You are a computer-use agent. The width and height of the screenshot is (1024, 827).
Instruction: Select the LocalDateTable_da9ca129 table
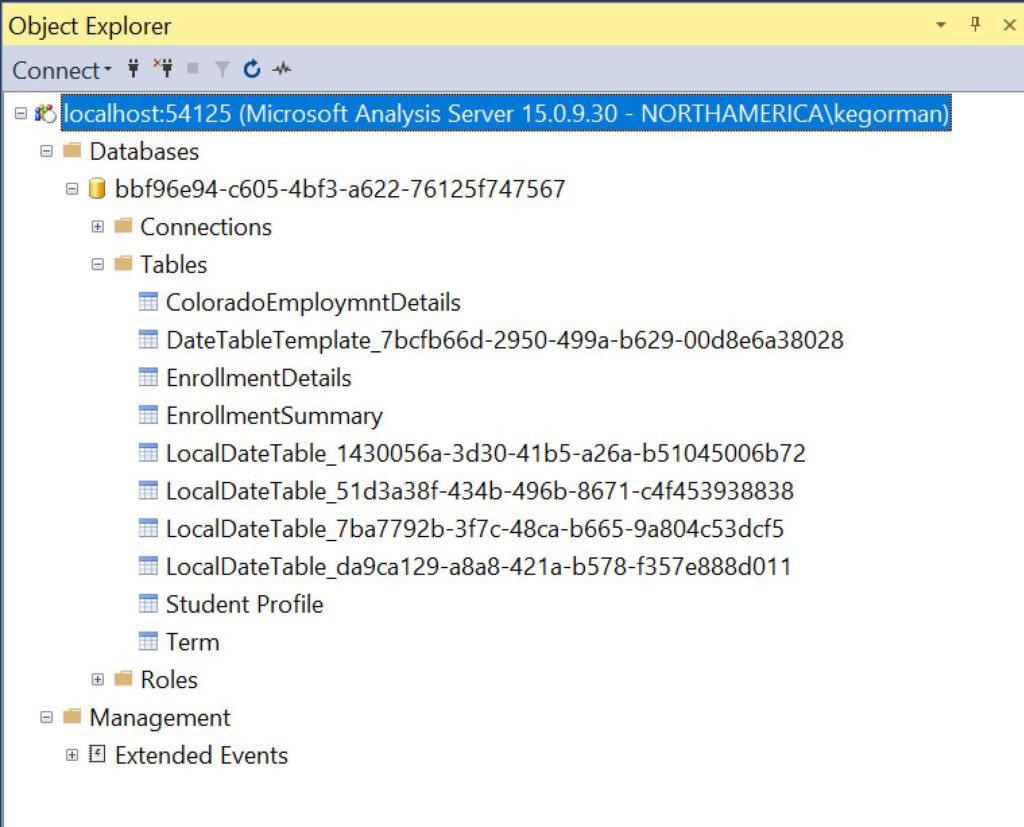pyautogui.click(x=479, y=566)
